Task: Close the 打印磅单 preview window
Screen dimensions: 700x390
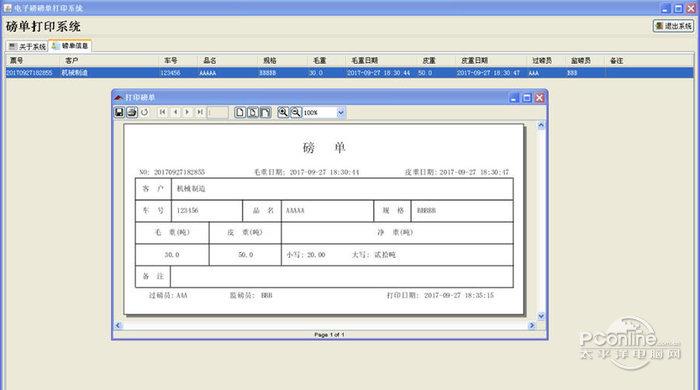Action: coord(540,98)
